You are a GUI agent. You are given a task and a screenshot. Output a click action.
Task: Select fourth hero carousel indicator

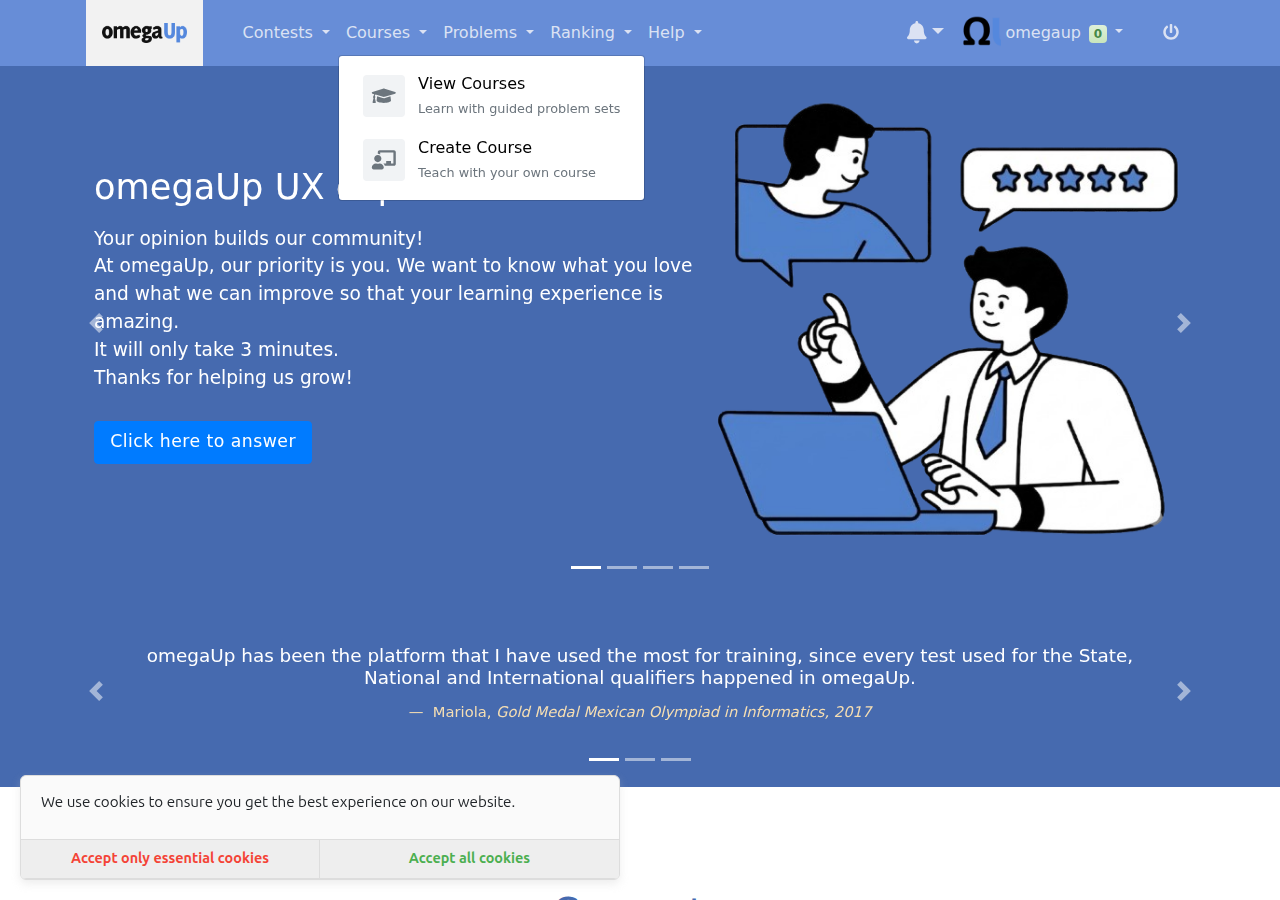point(694,567)
